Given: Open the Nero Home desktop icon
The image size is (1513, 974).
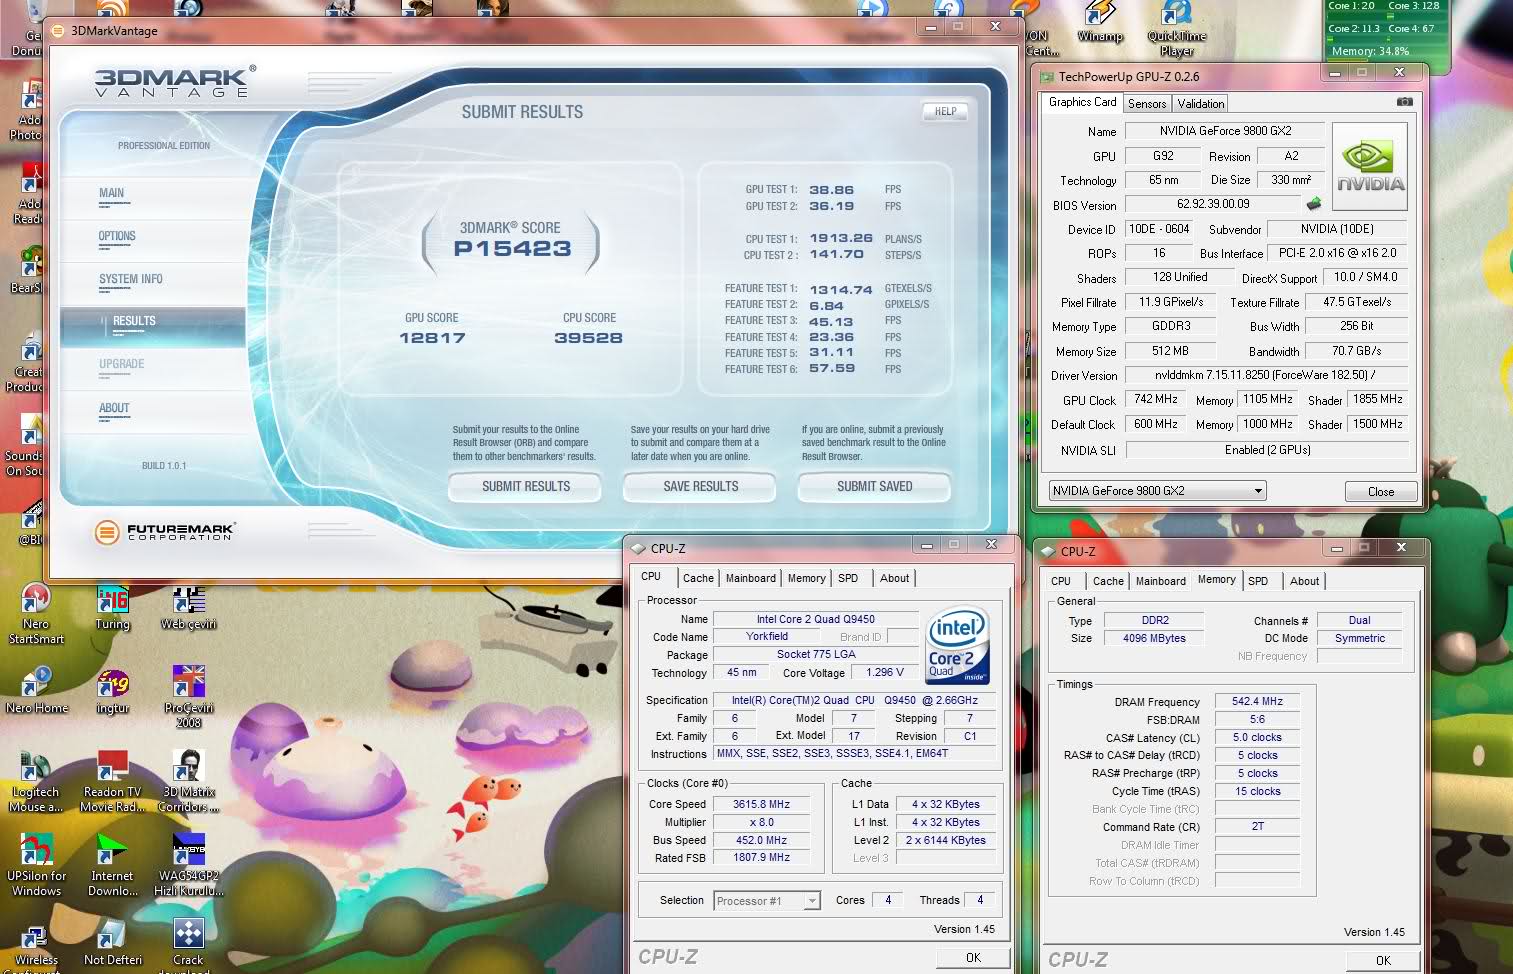Looking at the screenshot, I should pyautogui.click(x=37, y=691).
